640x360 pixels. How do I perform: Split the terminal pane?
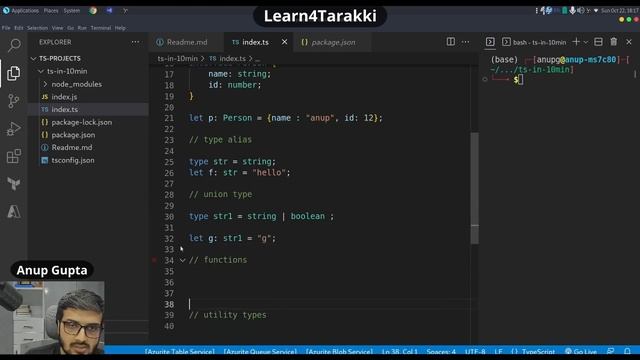(598, 42)
